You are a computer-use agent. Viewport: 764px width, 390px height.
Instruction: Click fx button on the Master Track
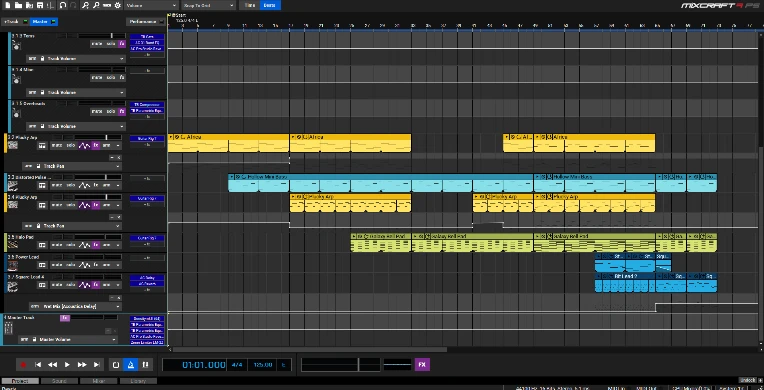tap(64, 318)
